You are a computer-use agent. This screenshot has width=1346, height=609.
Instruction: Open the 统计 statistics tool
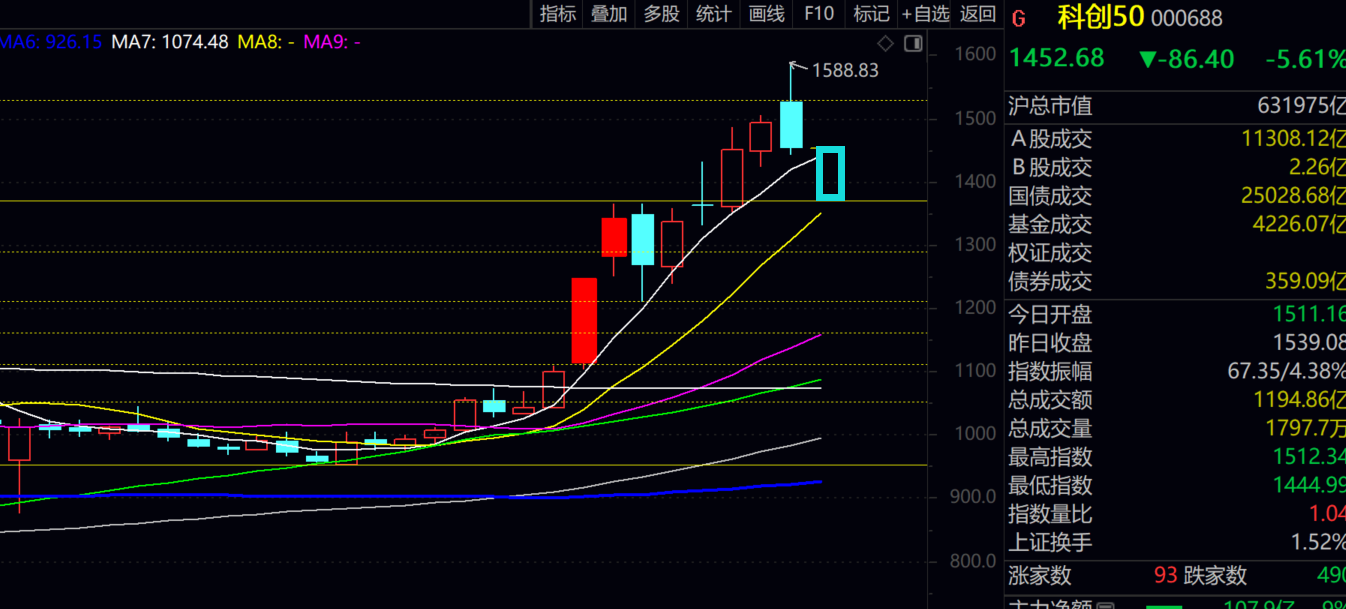[x=713, y=13]
